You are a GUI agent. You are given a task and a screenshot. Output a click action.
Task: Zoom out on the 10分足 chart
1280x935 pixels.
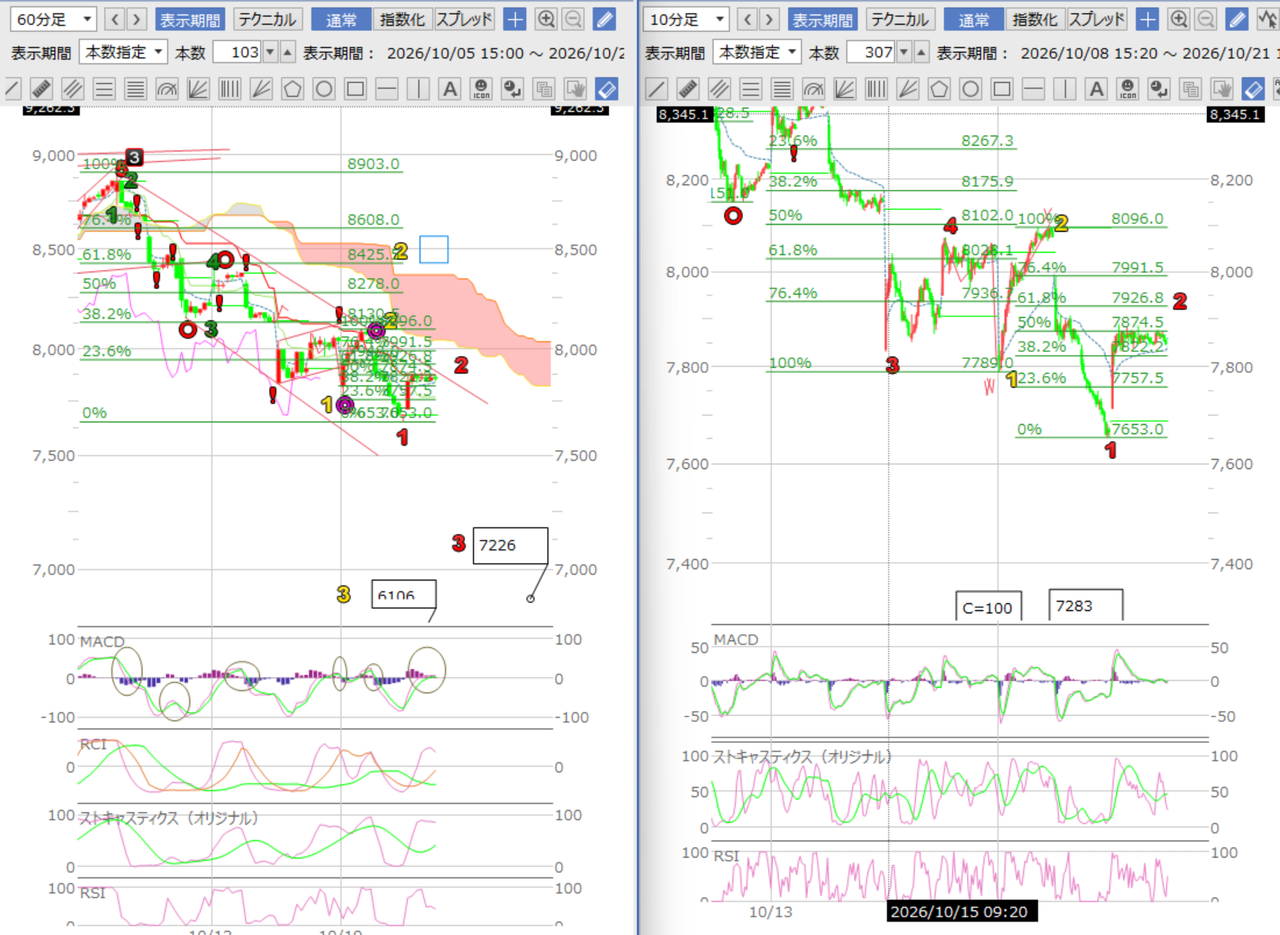coord(1207,19)
